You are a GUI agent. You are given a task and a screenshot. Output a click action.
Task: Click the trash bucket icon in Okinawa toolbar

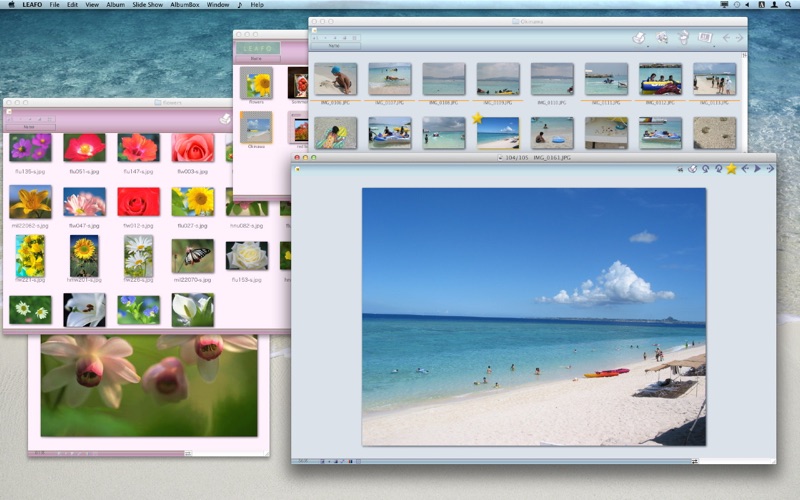(x=683, y=37)
